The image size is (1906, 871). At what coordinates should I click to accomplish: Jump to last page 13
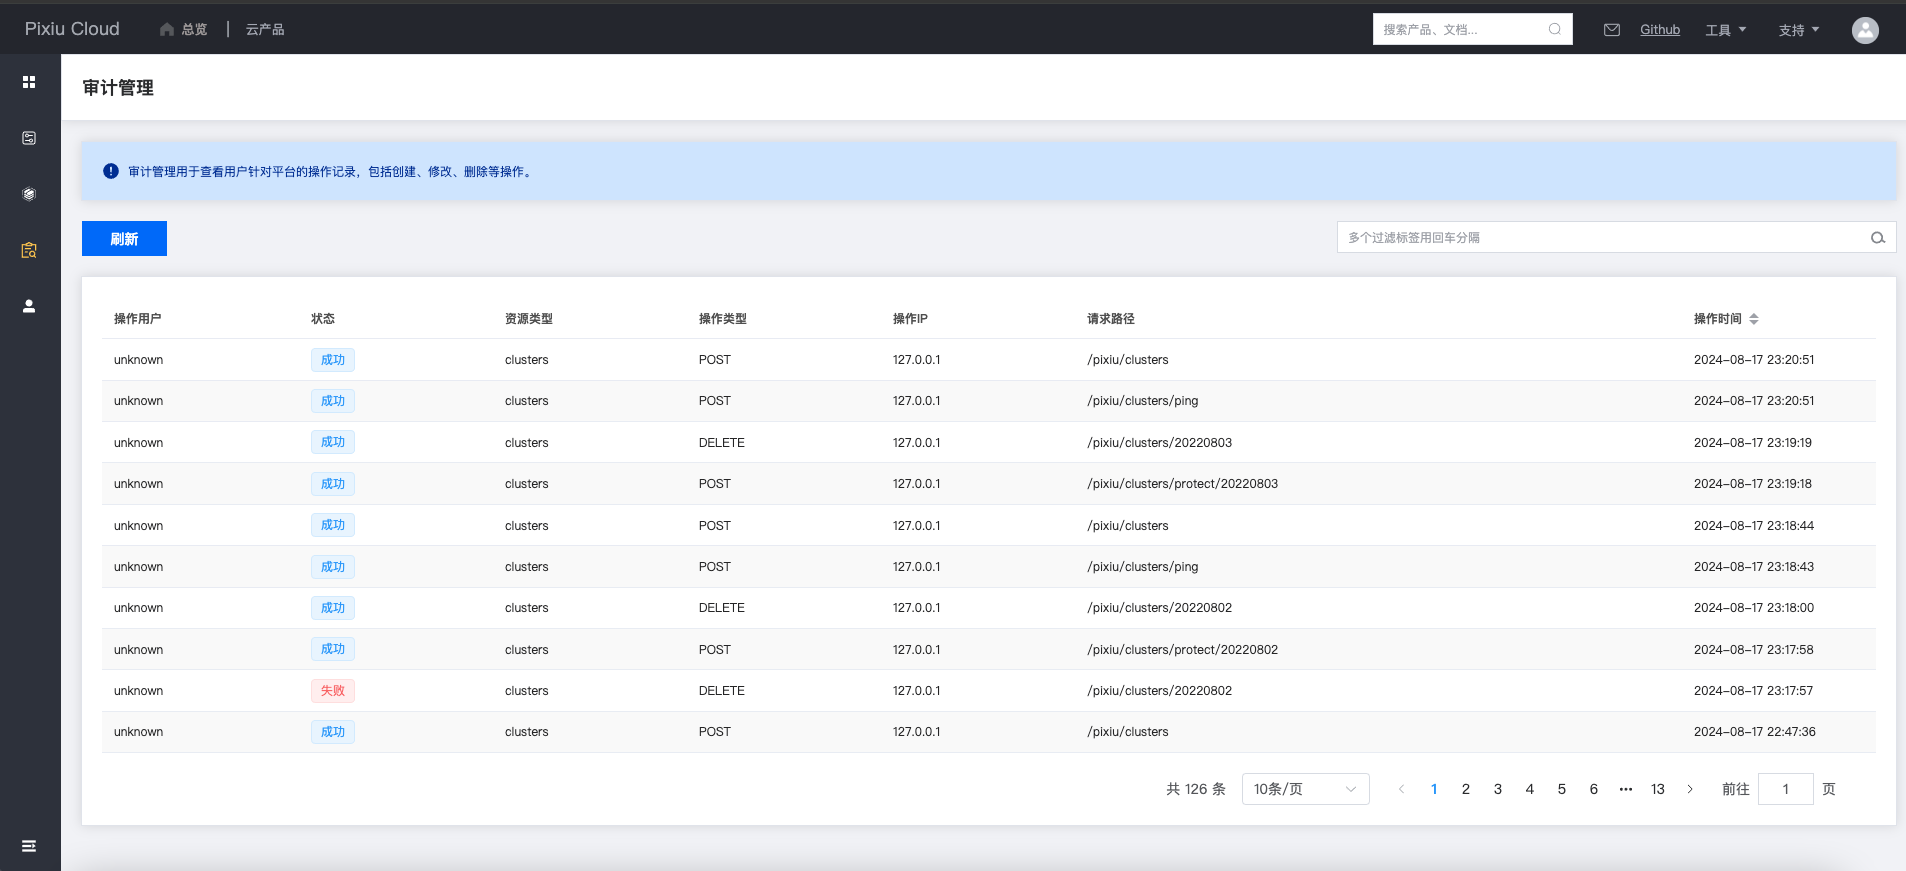tap(1658, 789)
